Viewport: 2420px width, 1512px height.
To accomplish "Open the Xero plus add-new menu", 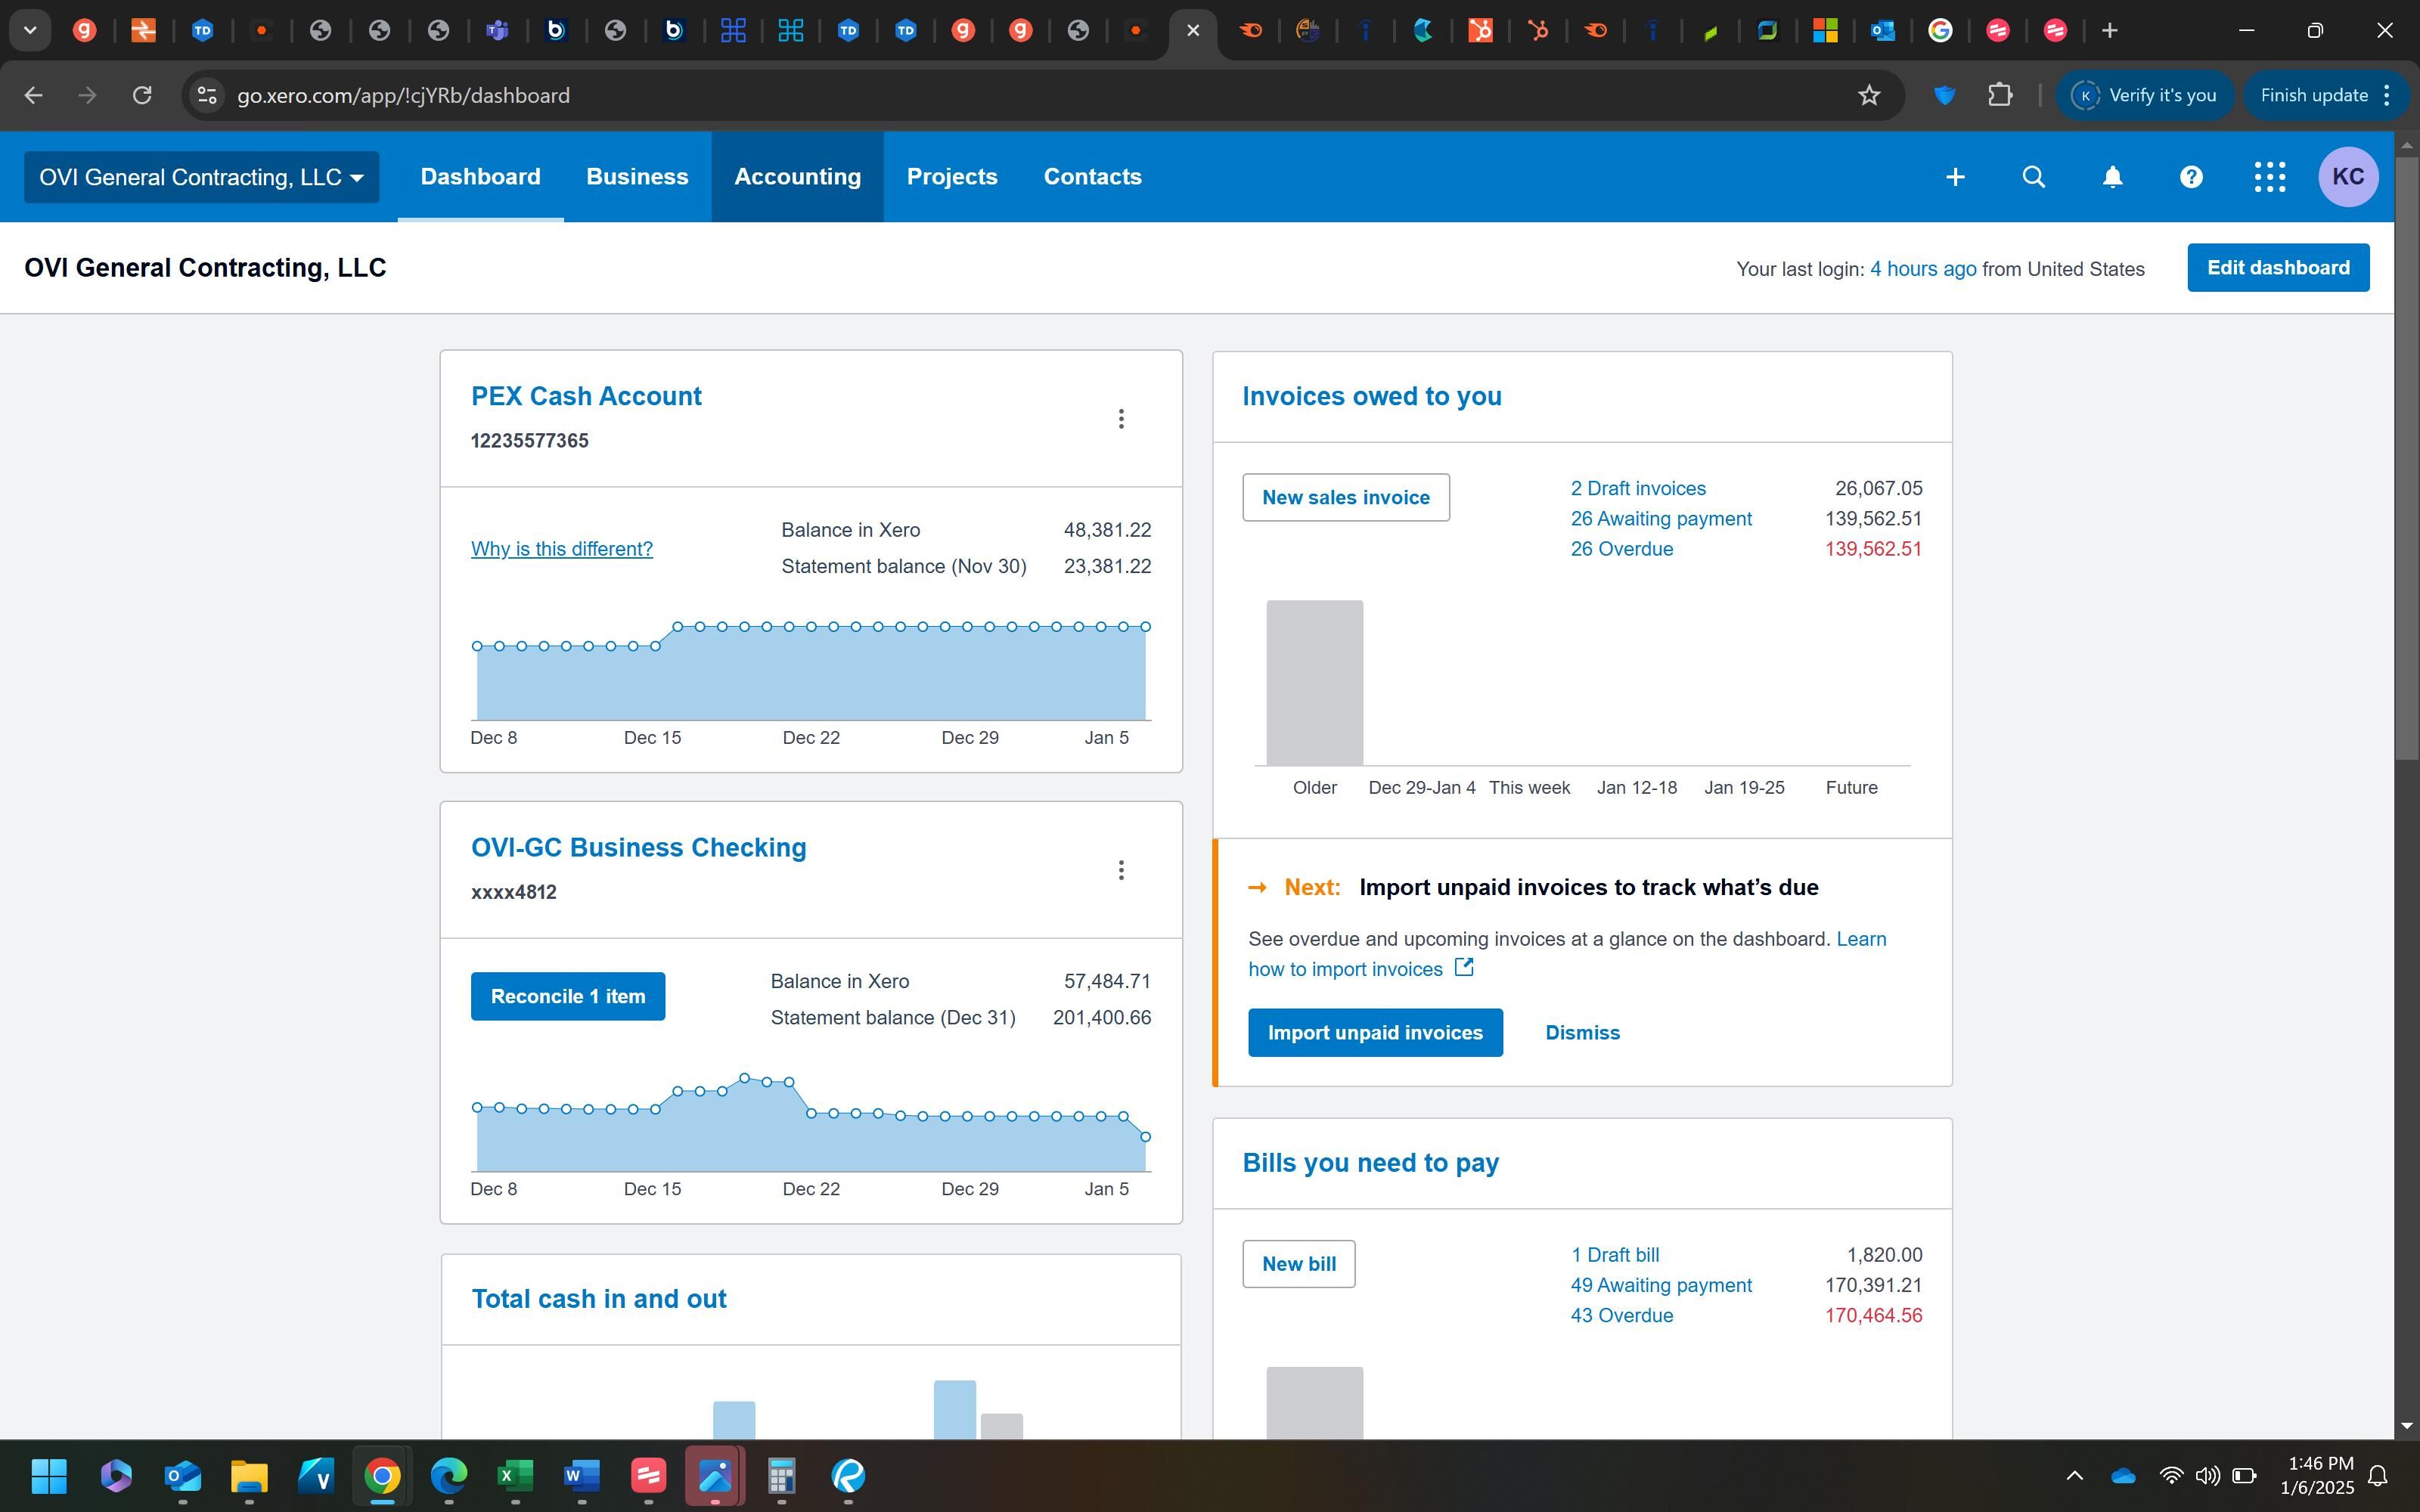I will tap(1955, 177).
